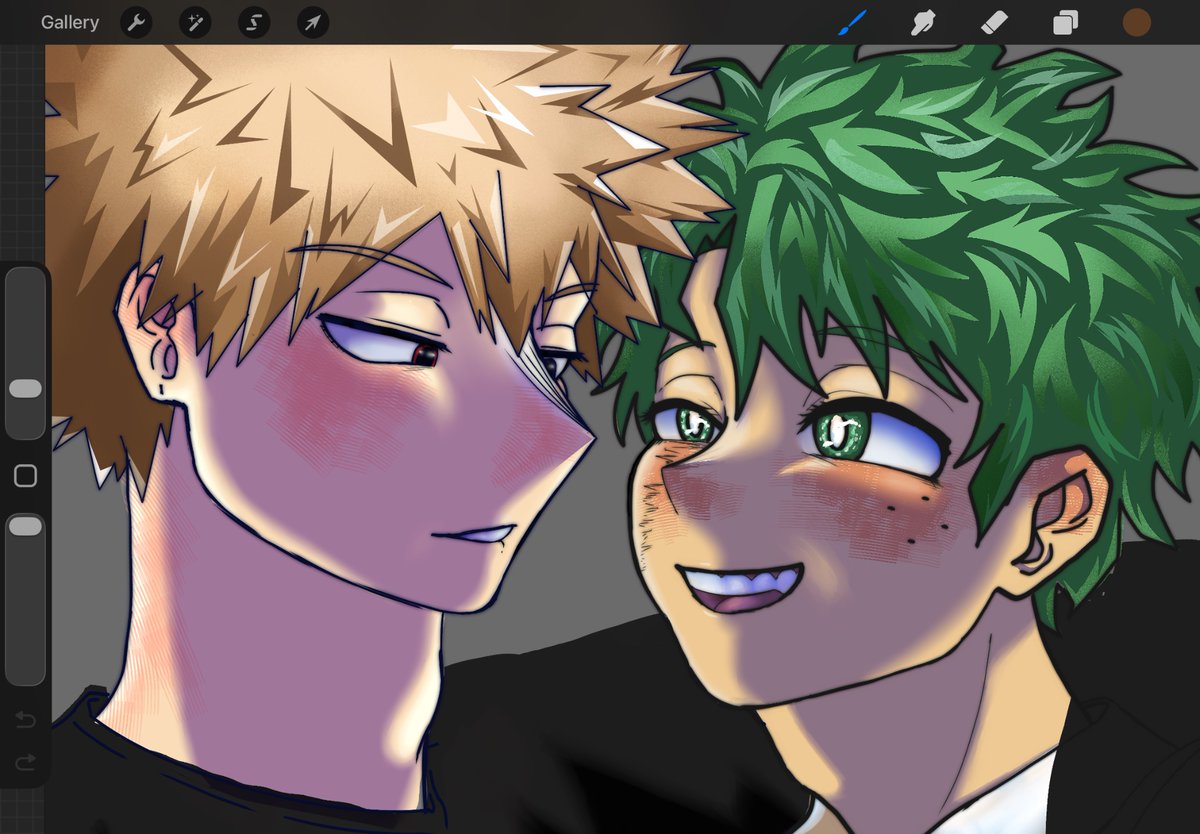1200x834 pixels.
Task: Open the Layers panel
Action: point(1066,22)
